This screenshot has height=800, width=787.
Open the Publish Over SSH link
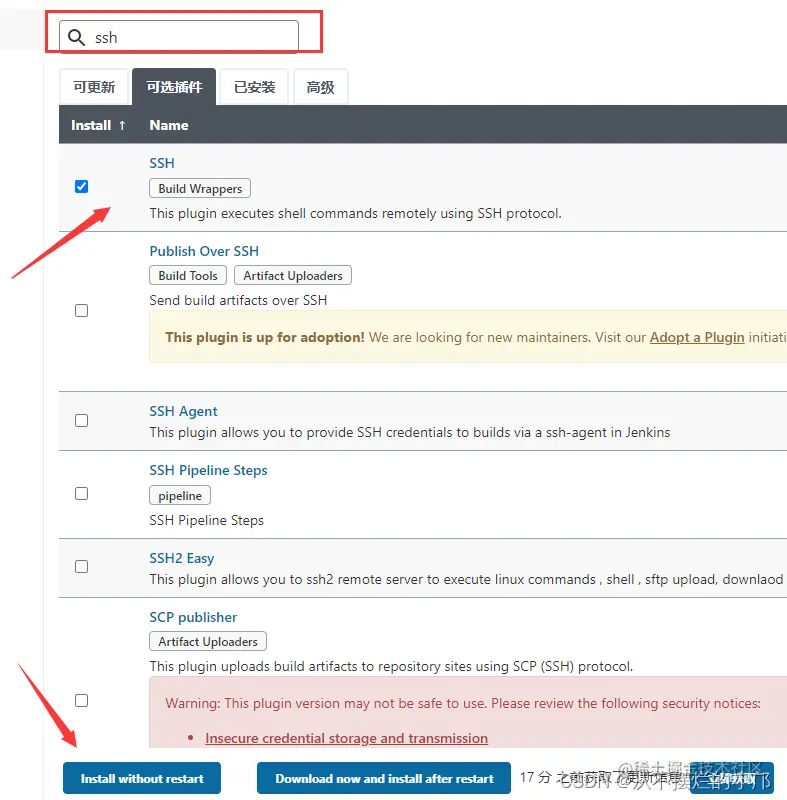[204, 252]
